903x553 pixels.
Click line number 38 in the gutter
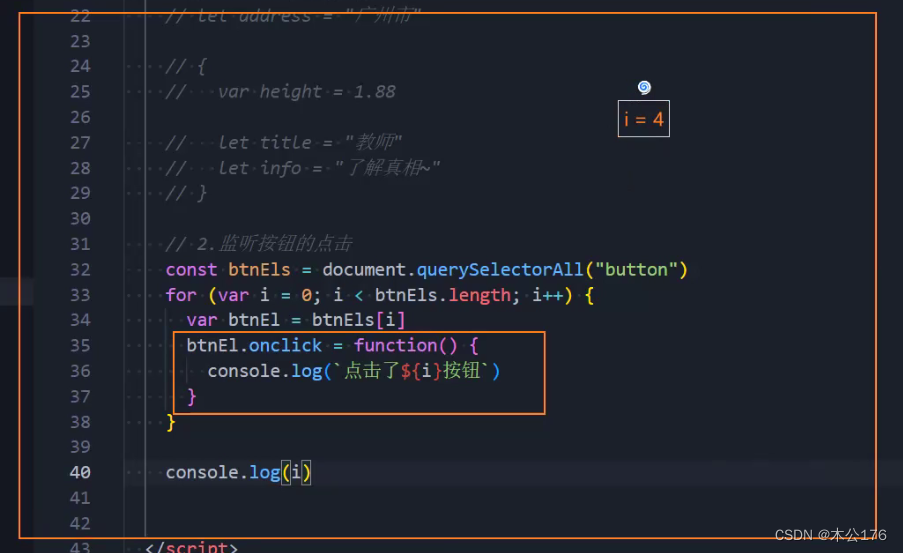click(80, 422)
